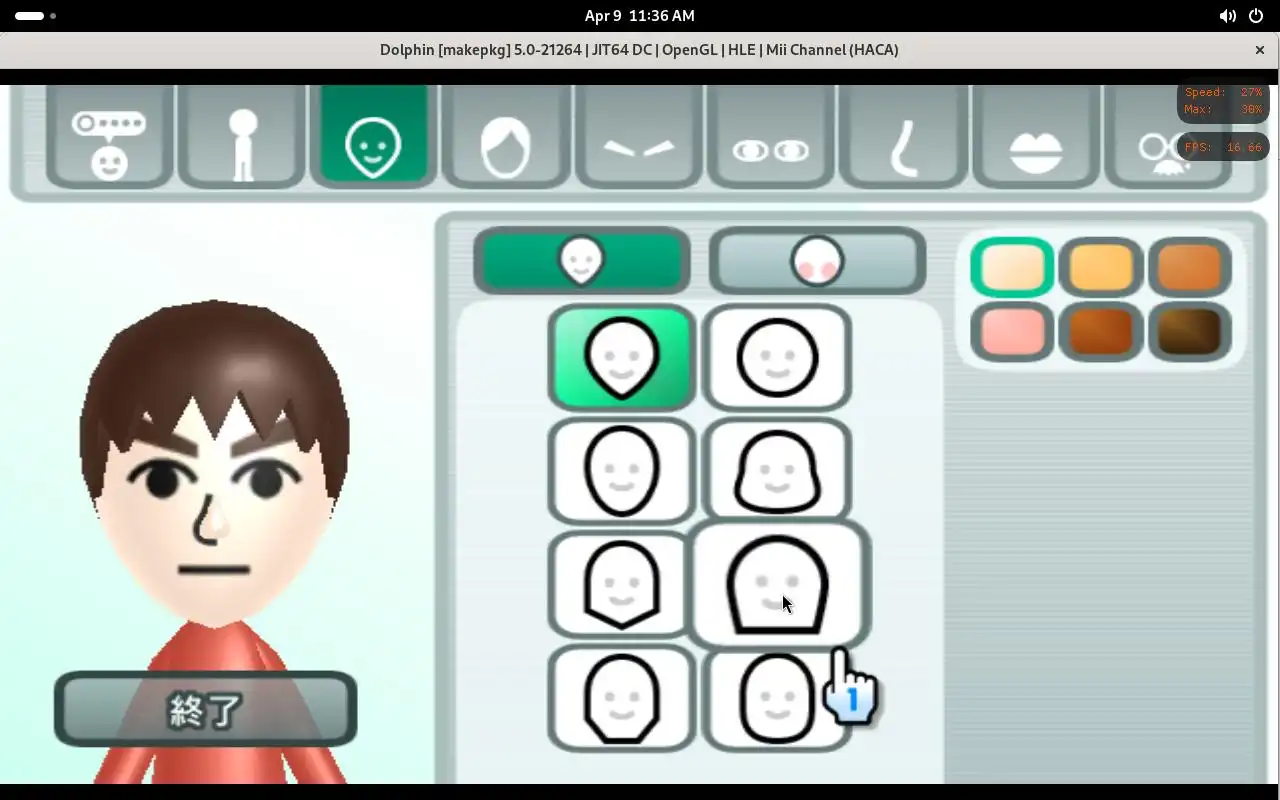
Task: Open the GNOME Activities overview pill
Action: click(35, 16)
